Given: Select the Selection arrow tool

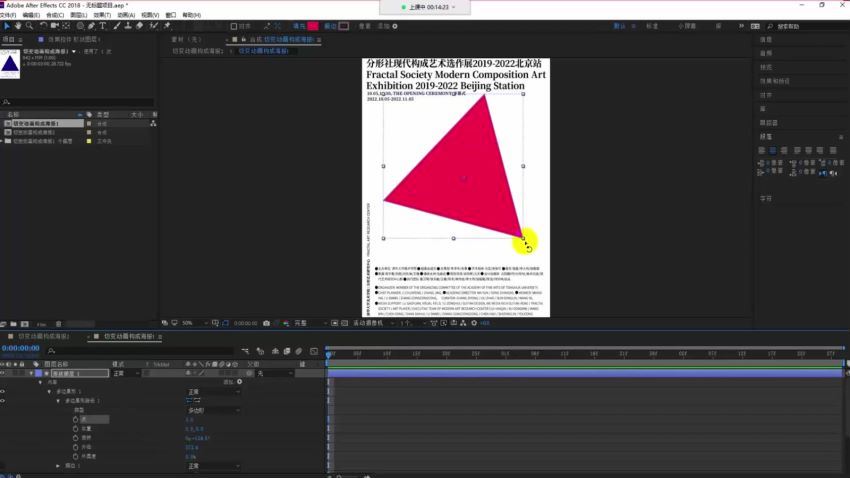Looking at the screenshot, I should 7,25.
